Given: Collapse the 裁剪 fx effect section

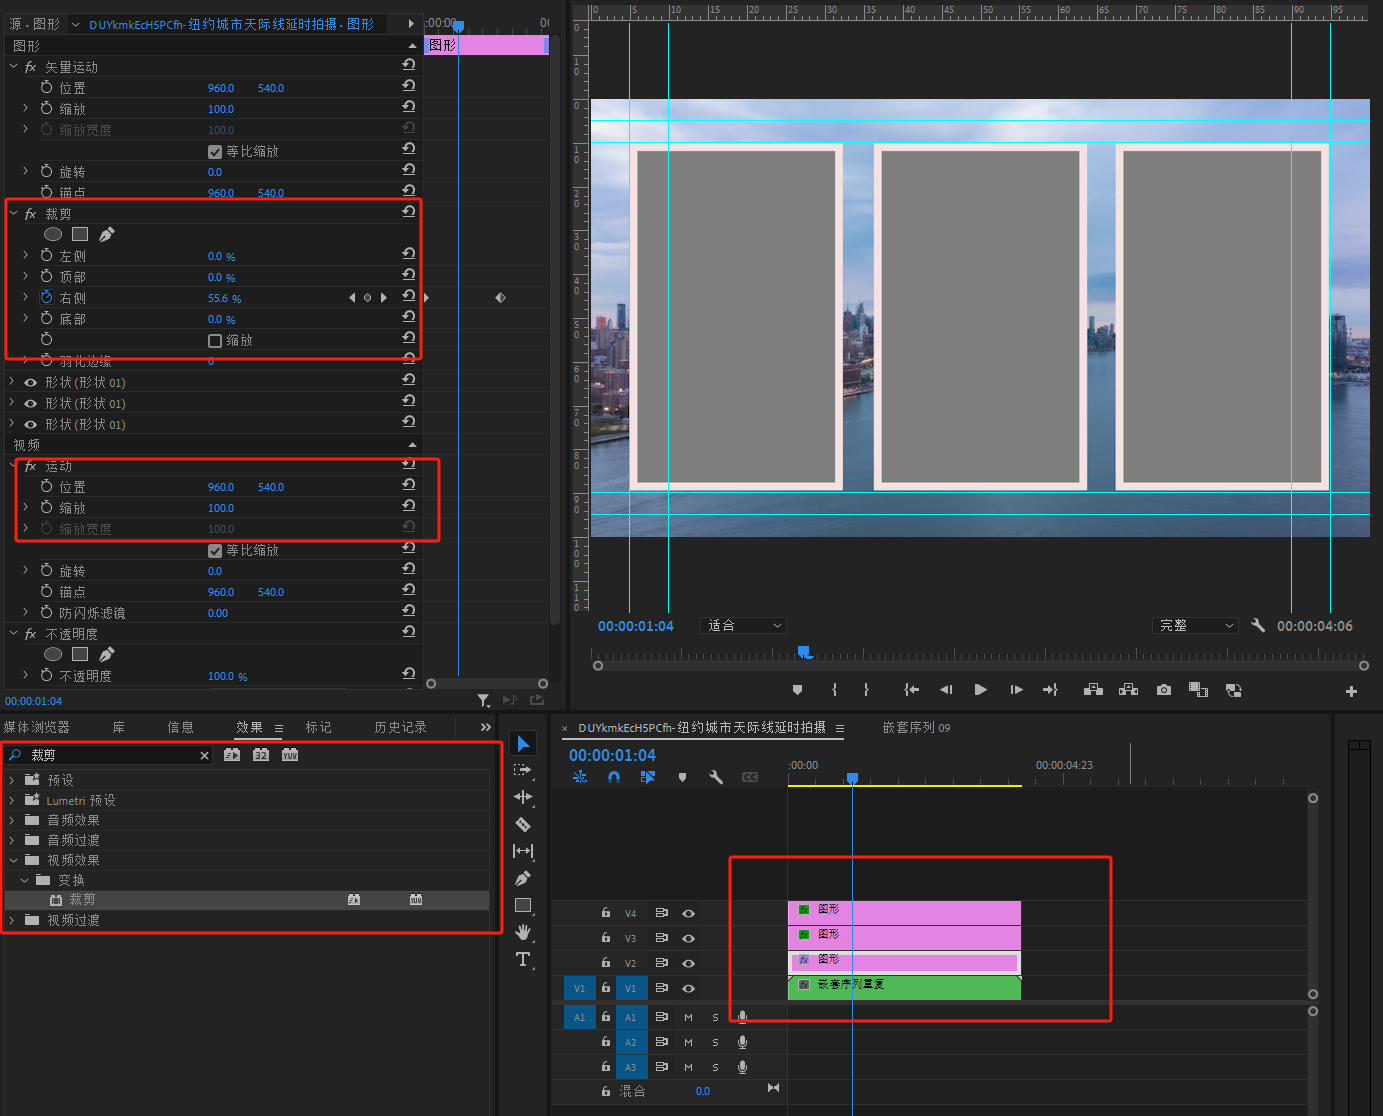Looking at the screenshot, I should pyautogui.click(x=13, y=213).
